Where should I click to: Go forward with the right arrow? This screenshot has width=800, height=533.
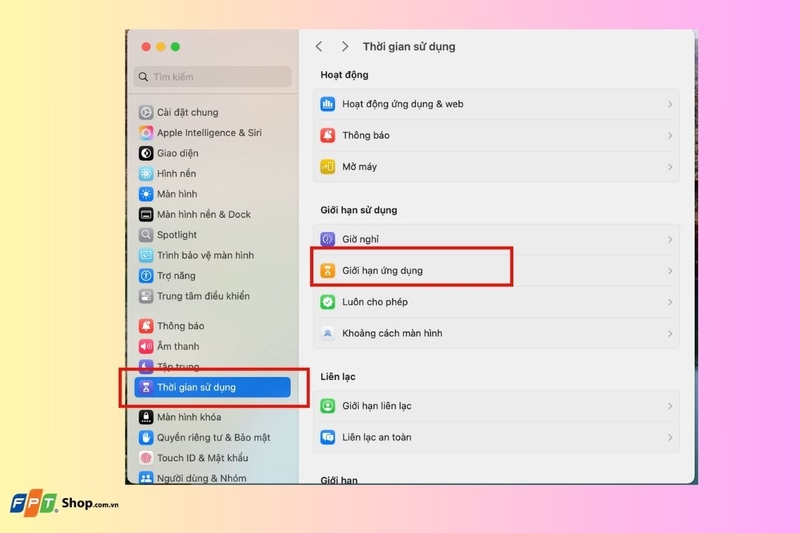pos(345,46)
